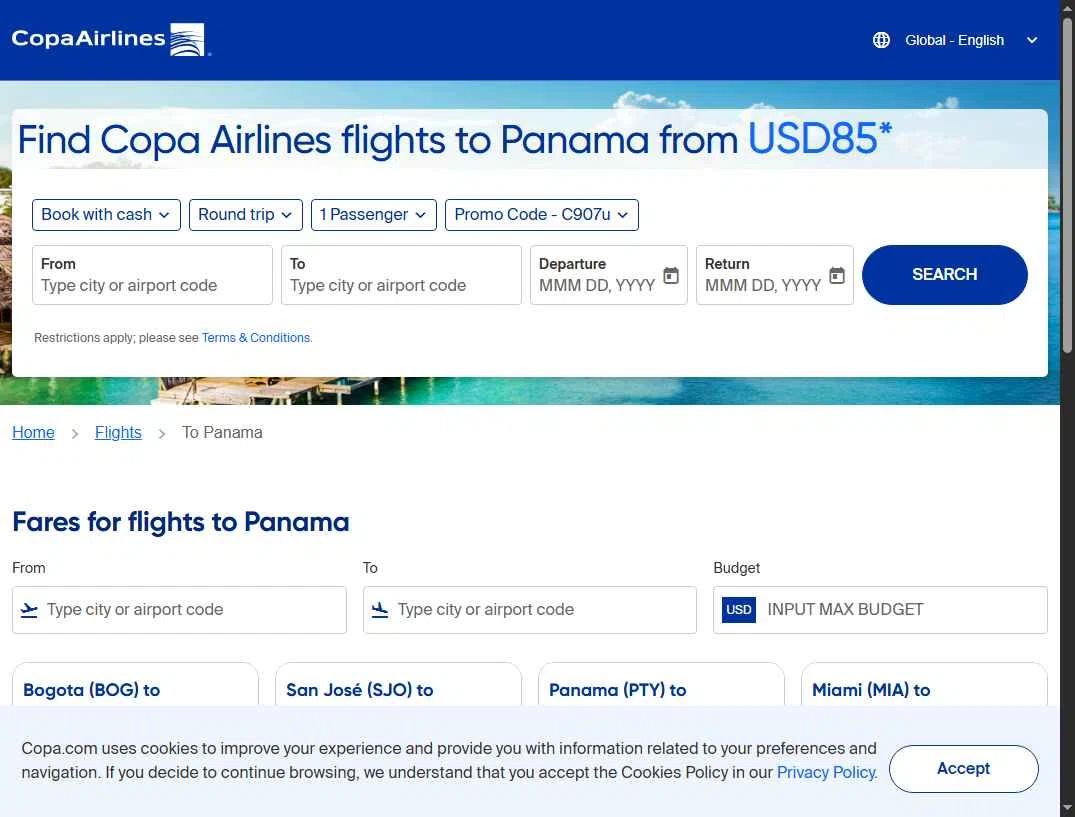Open the Return calendar icon
This screenshot has height=817, width=1075.
837,275
